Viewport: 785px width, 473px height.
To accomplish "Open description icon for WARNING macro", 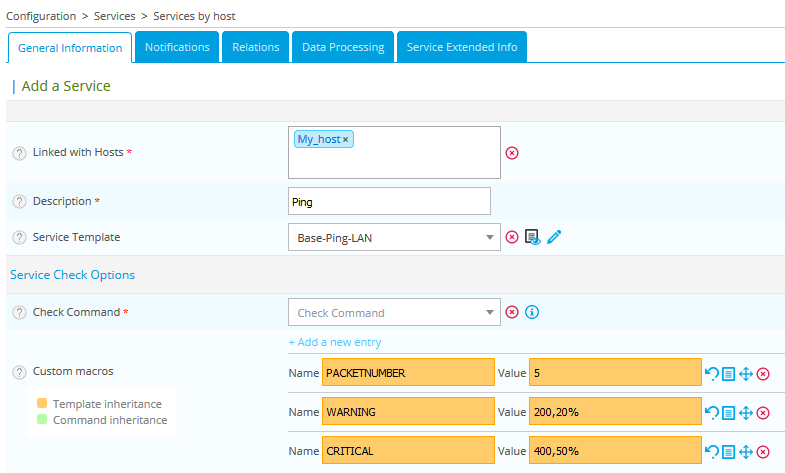I will (x=728, y=412).
